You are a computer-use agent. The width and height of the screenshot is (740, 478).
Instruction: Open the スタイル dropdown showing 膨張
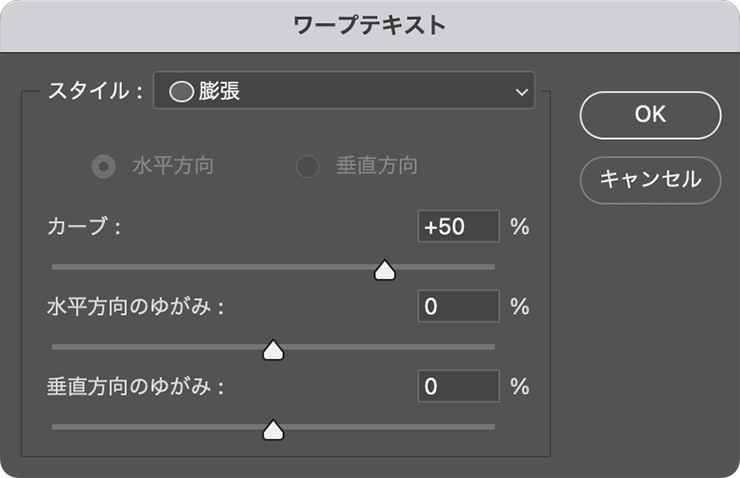click(x=343, y=92)
